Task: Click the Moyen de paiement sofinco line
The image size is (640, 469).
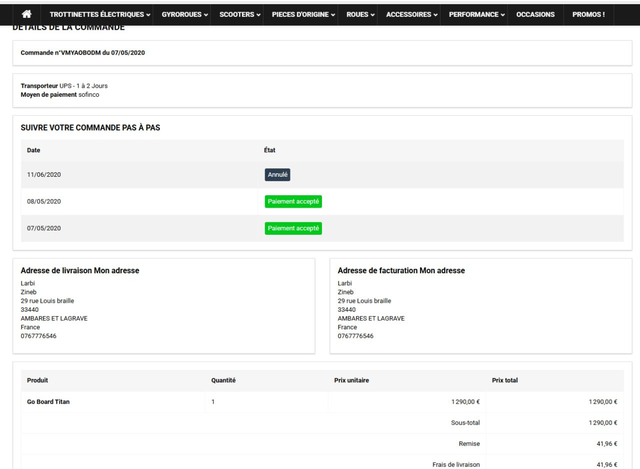Action: 60,95
